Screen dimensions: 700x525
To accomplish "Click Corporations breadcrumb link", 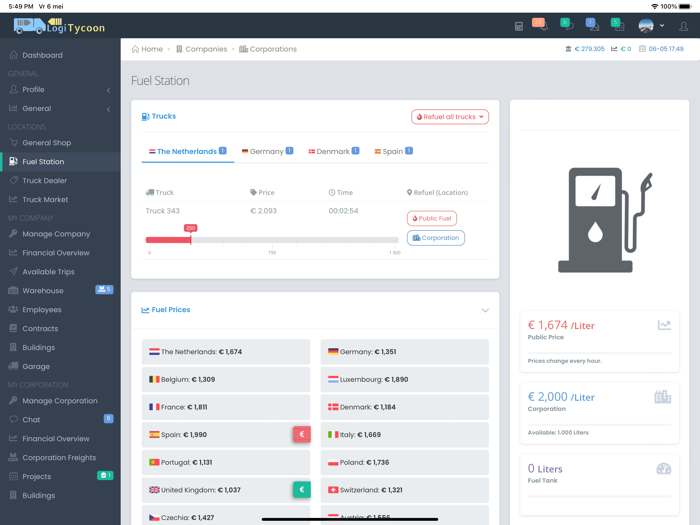I will (268, 49).
